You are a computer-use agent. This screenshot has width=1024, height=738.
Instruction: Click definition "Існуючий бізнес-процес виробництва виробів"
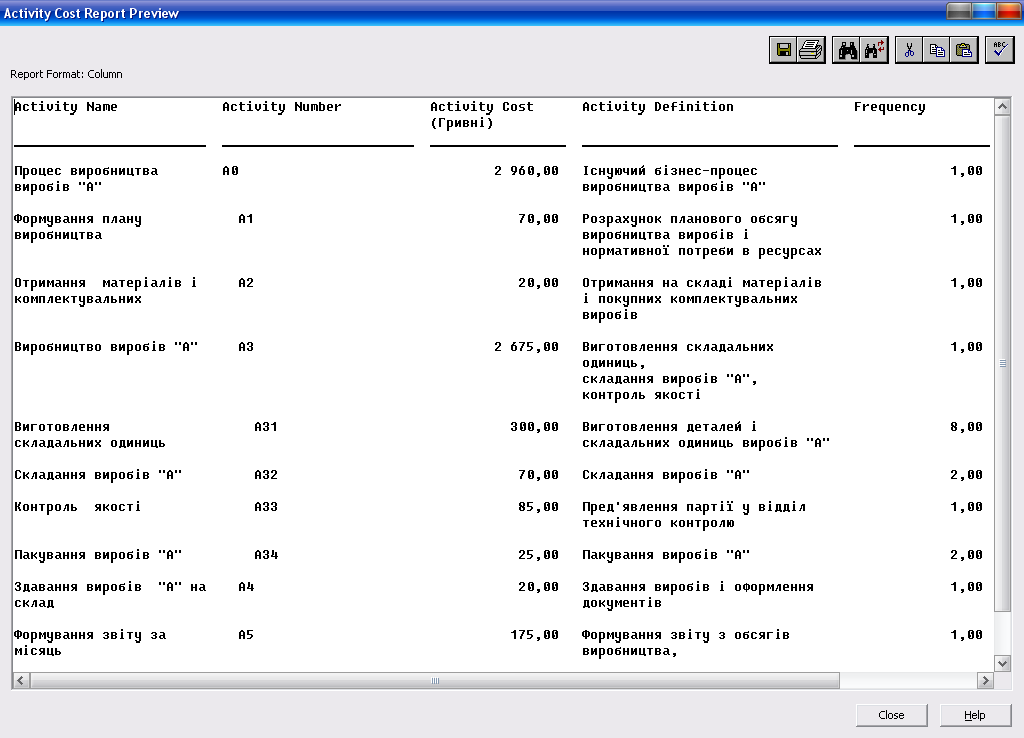(674, 179)
